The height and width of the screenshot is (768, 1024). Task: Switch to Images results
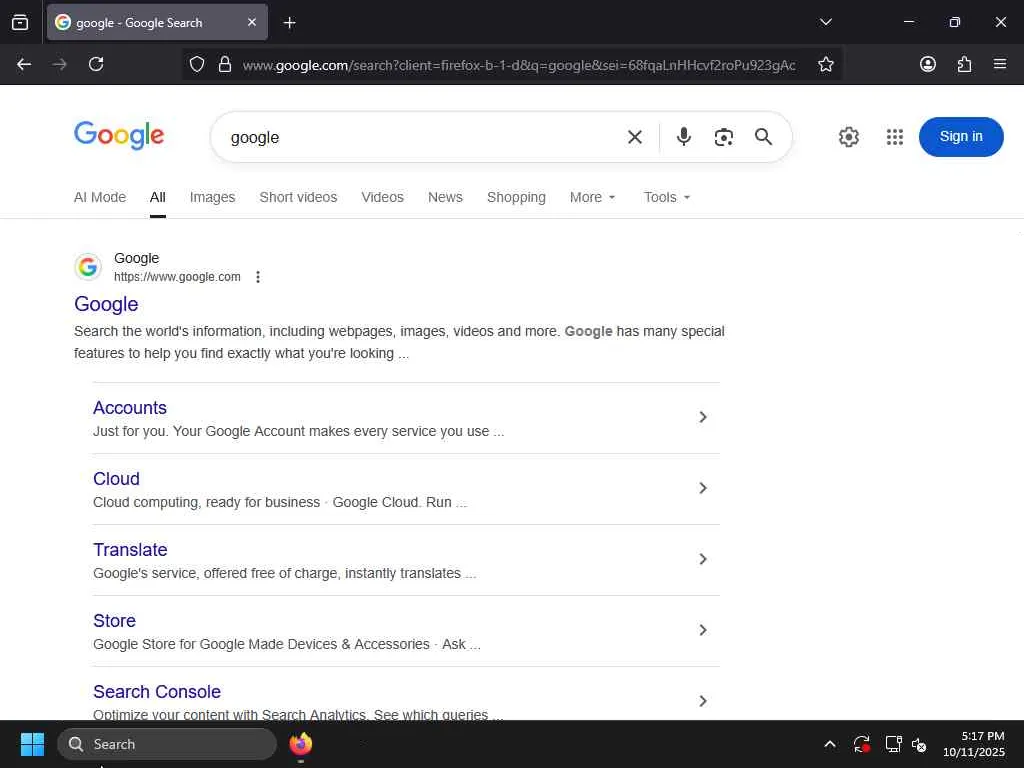(x=212, y=197)
